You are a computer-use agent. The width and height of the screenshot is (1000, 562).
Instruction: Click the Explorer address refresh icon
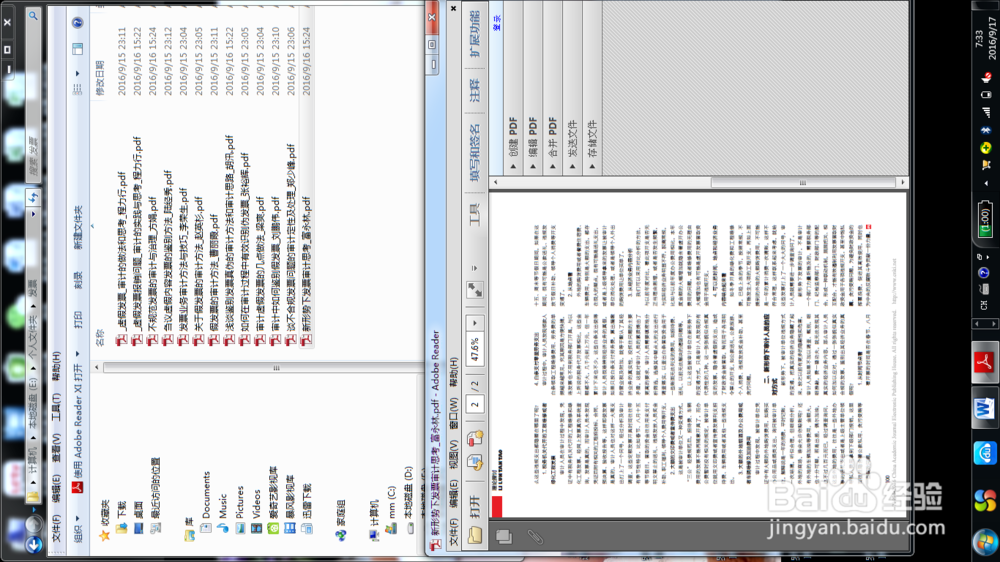[33, 197]
